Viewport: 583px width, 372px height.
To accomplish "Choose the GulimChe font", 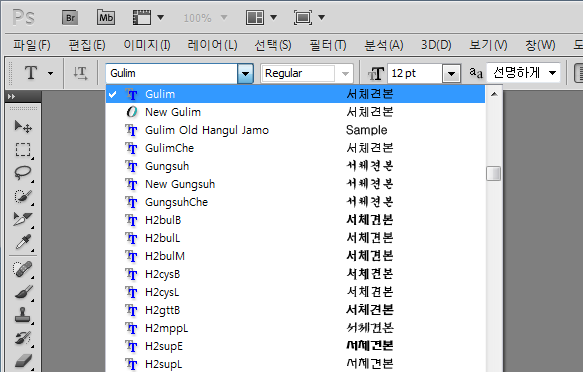I will click(x=296, y=148).
